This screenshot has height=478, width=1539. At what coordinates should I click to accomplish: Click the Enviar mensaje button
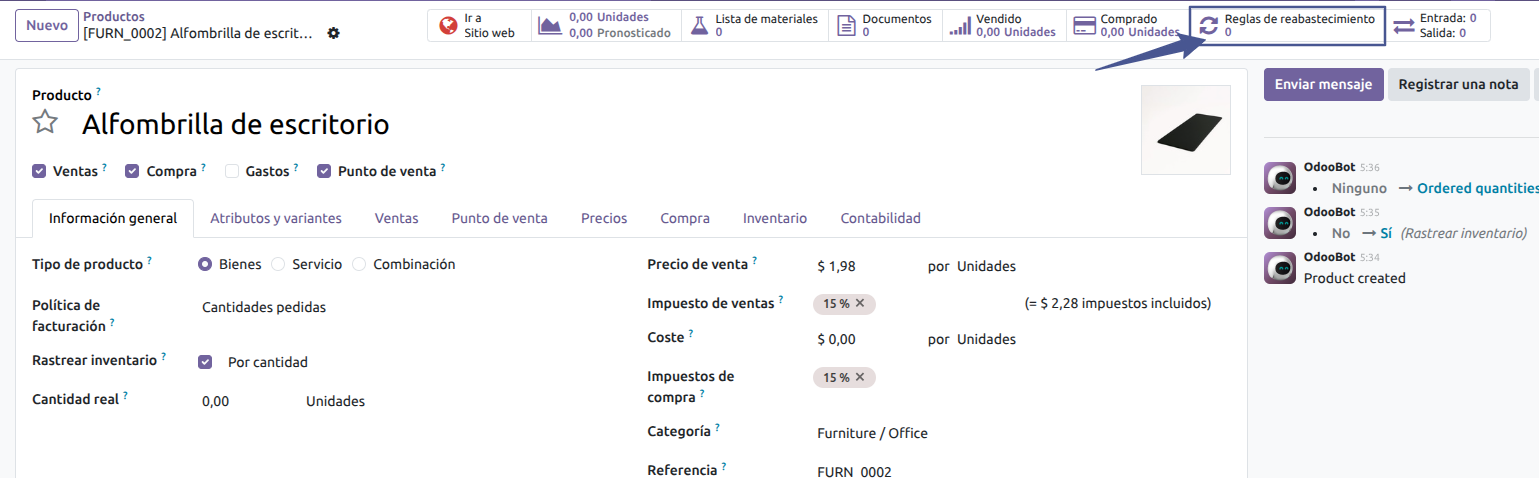pos(1323,84)
